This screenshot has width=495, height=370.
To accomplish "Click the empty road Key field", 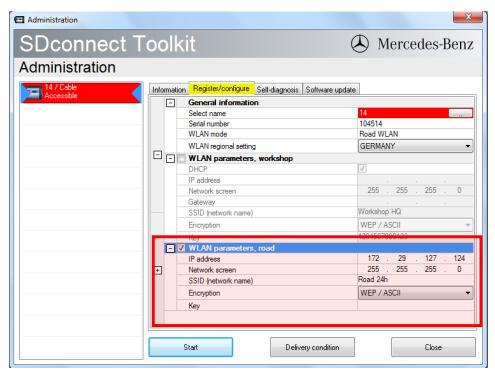I will point(415,306).
